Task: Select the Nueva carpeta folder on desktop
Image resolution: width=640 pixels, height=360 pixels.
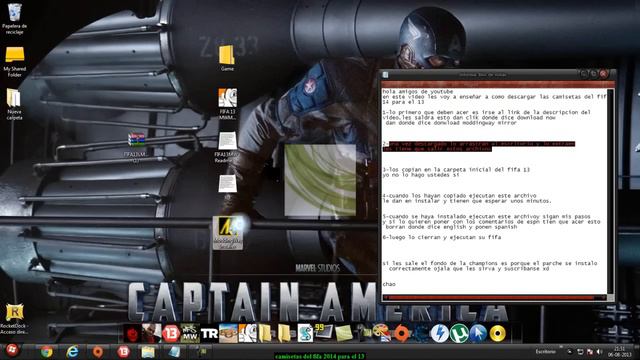Action: click(x=14, y=104)
